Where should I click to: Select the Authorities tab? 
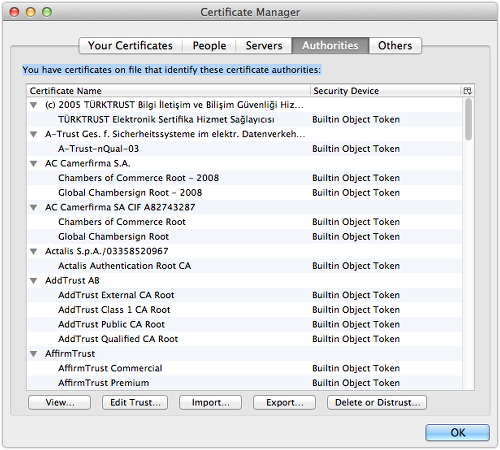click(330, 45)
